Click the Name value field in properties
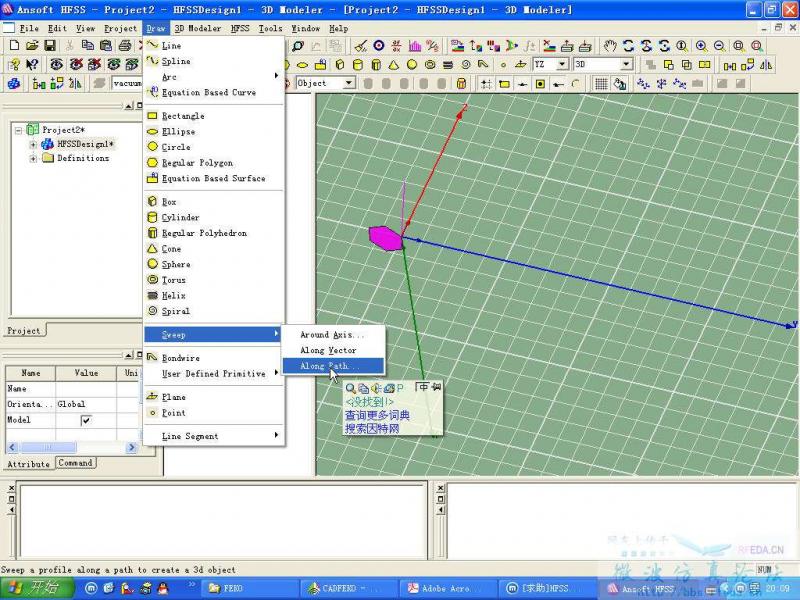The height and width of the screenshot is (600, 800). tap(86, 389)
